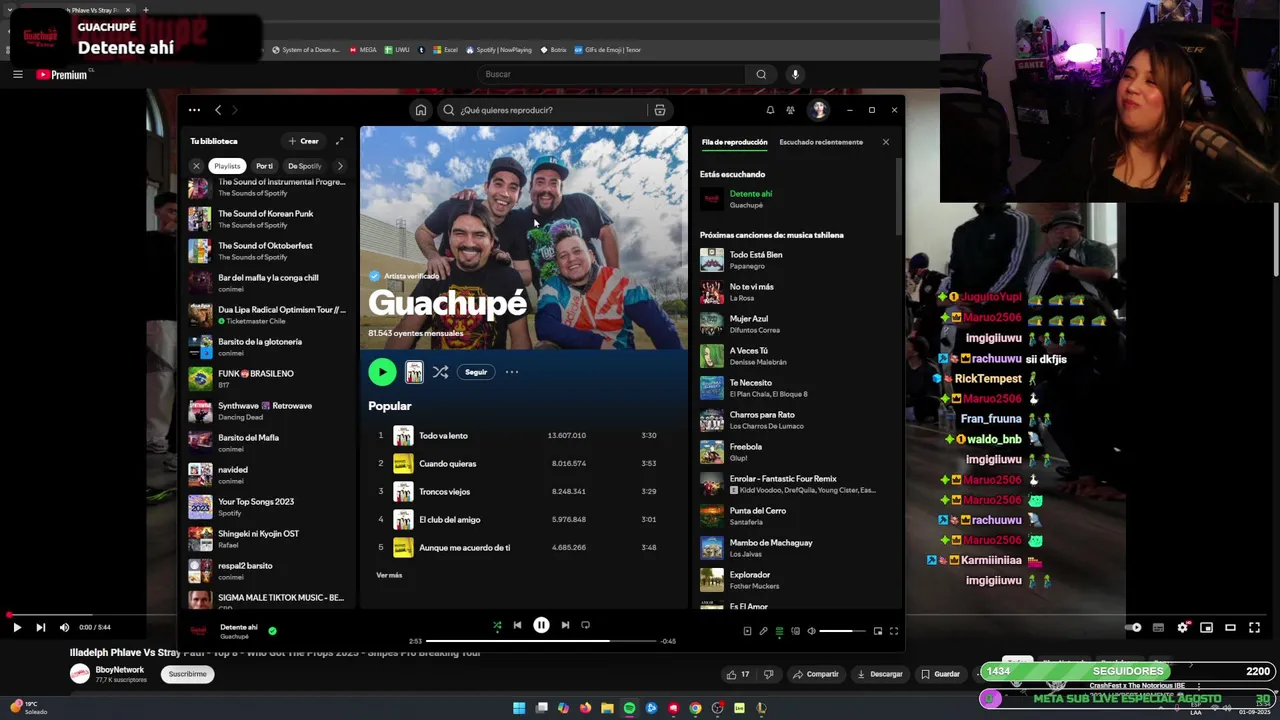The height and width of the screenshot is (720, 1280).
Task: Toggle shuffle on the Guachupé artist page
Action: (x=440, y=372)
